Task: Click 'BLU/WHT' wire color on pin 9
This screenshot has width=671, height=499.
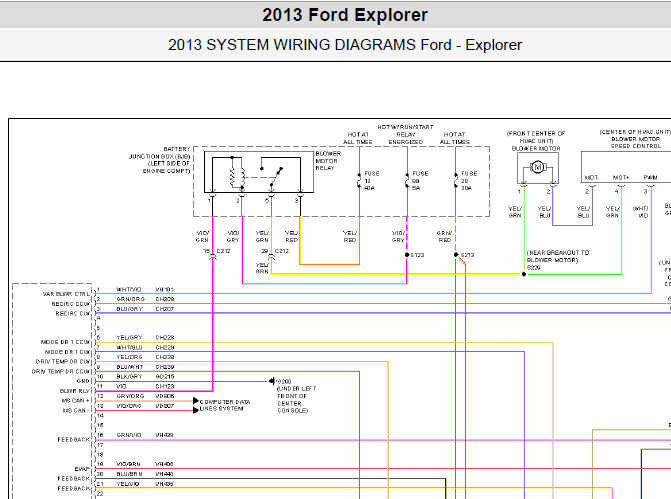Action: point(129,367)
